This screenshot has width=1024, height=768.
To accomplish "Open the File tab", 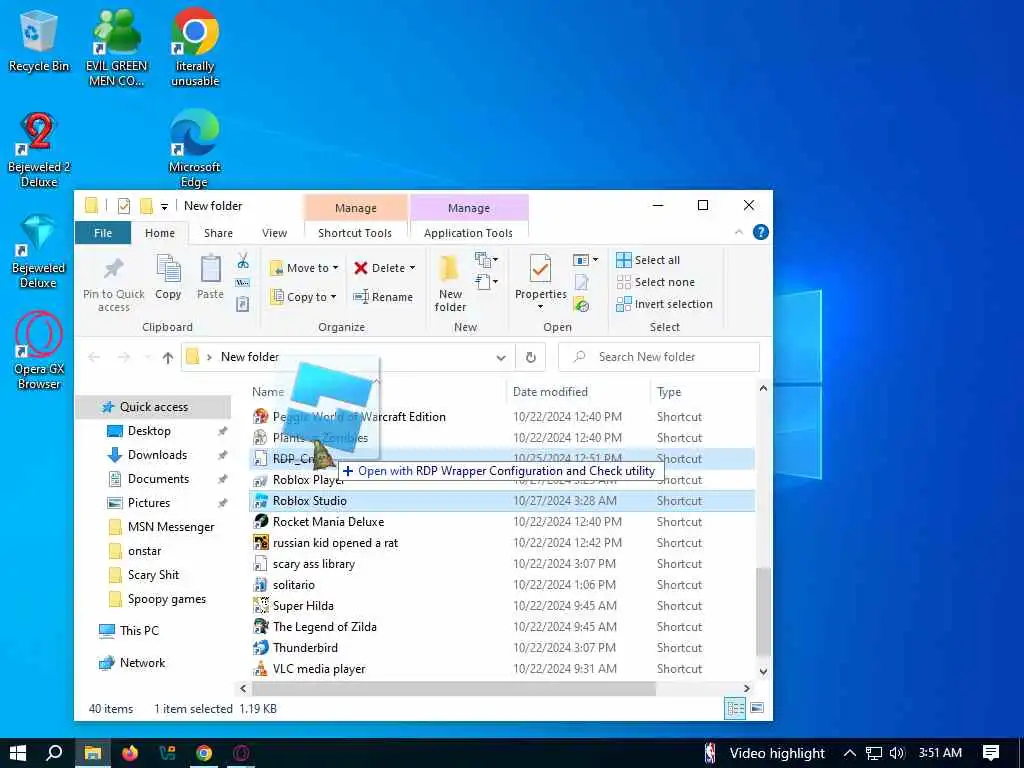I will [103, 233].
